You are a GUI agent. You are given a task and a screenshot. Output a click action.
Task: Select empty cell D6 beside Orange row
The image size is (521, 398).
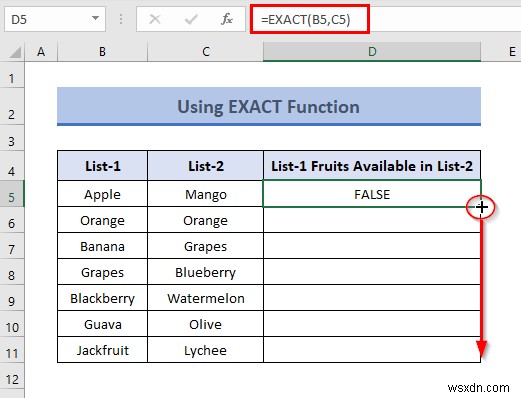pyautogui.click(x=372, y=220)
